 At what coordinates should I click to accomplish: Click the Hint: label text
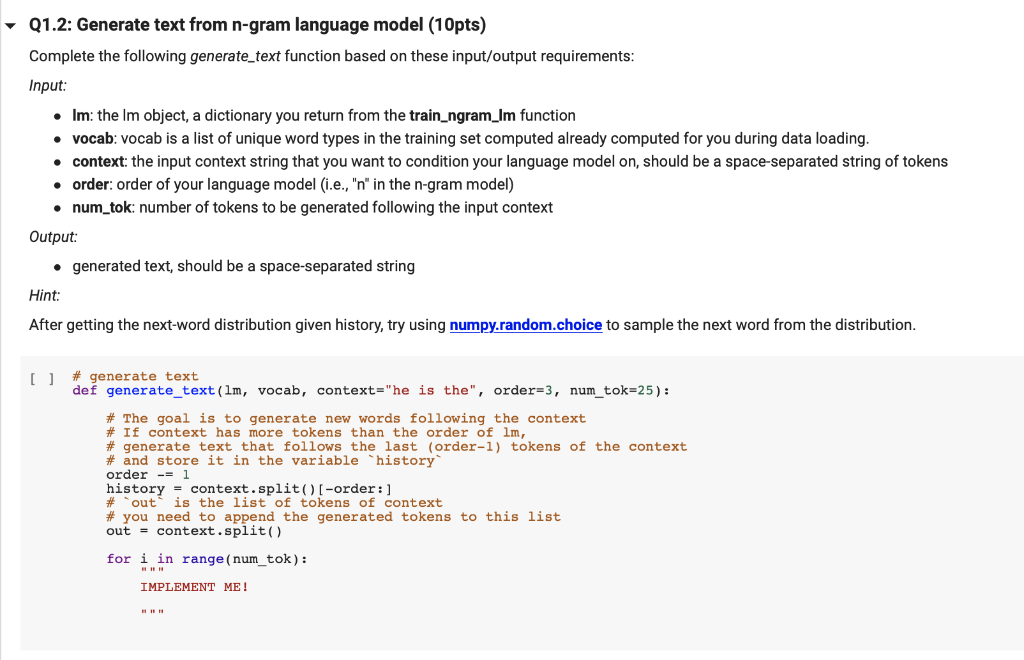[x=43, y=295]
